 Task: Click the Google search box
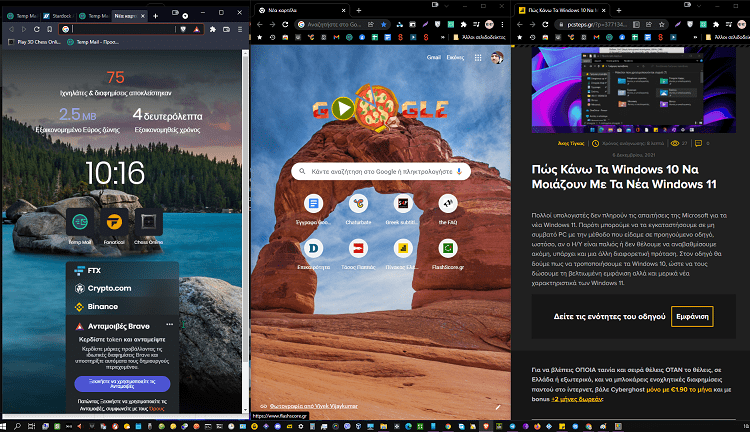[x=381, y=171]
